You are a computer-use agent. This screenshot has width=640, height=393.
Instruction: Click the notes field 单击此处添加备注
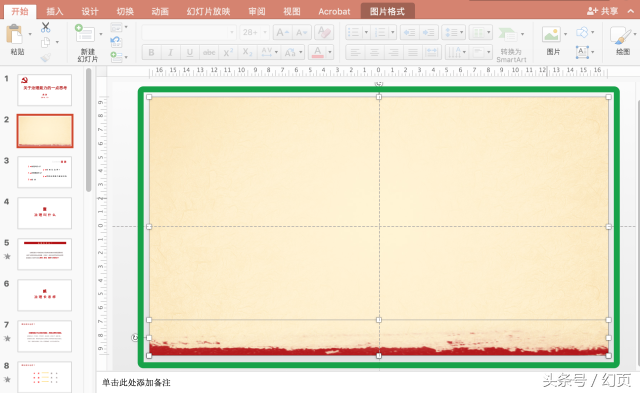coord(136,382)
